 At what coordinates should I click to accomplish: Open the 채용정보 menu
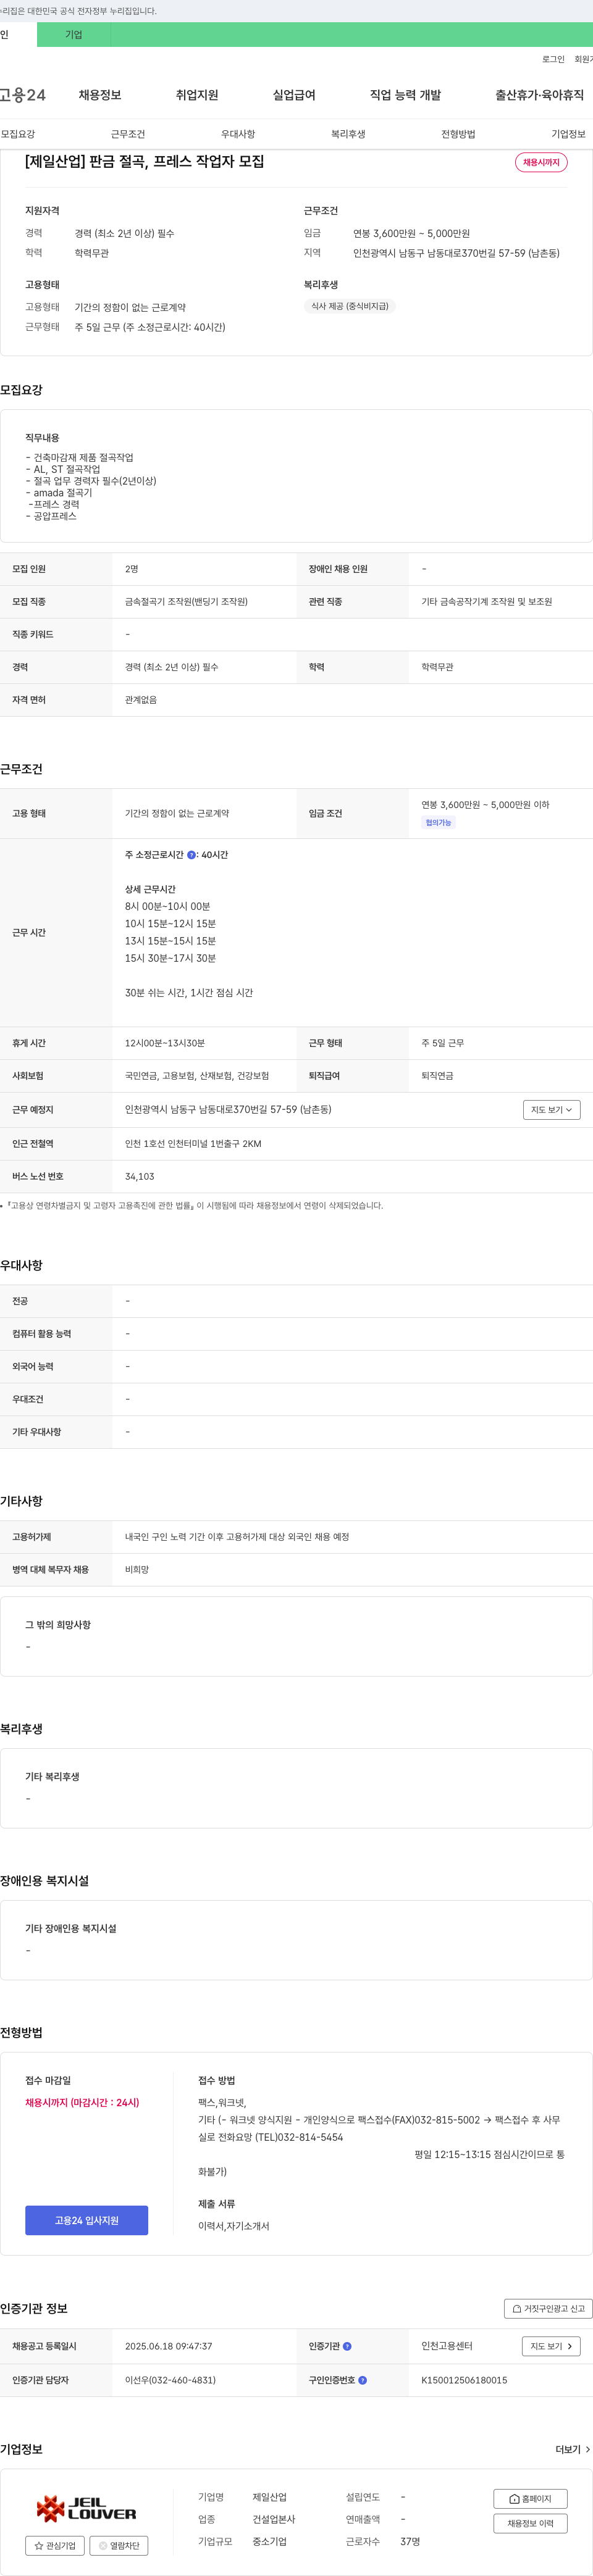(x=100, y=95)
